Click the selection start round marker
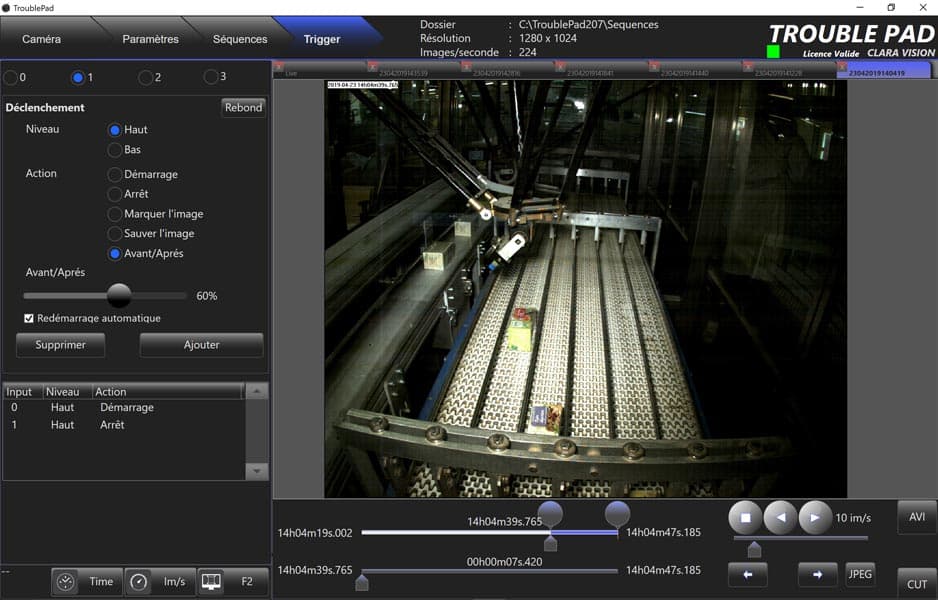This screenshot has height=600, width=938. click(550, 513)
